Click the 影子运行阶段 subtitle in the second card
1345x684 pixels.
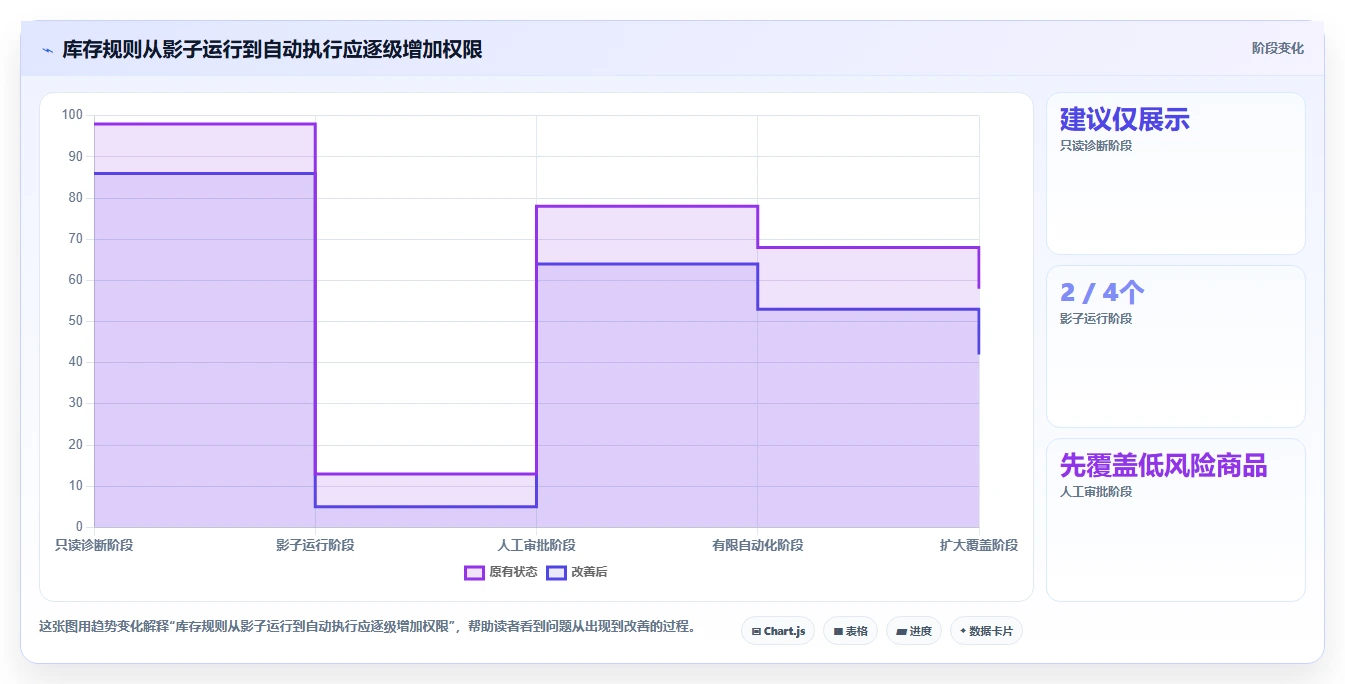[x=1096, y=319]
